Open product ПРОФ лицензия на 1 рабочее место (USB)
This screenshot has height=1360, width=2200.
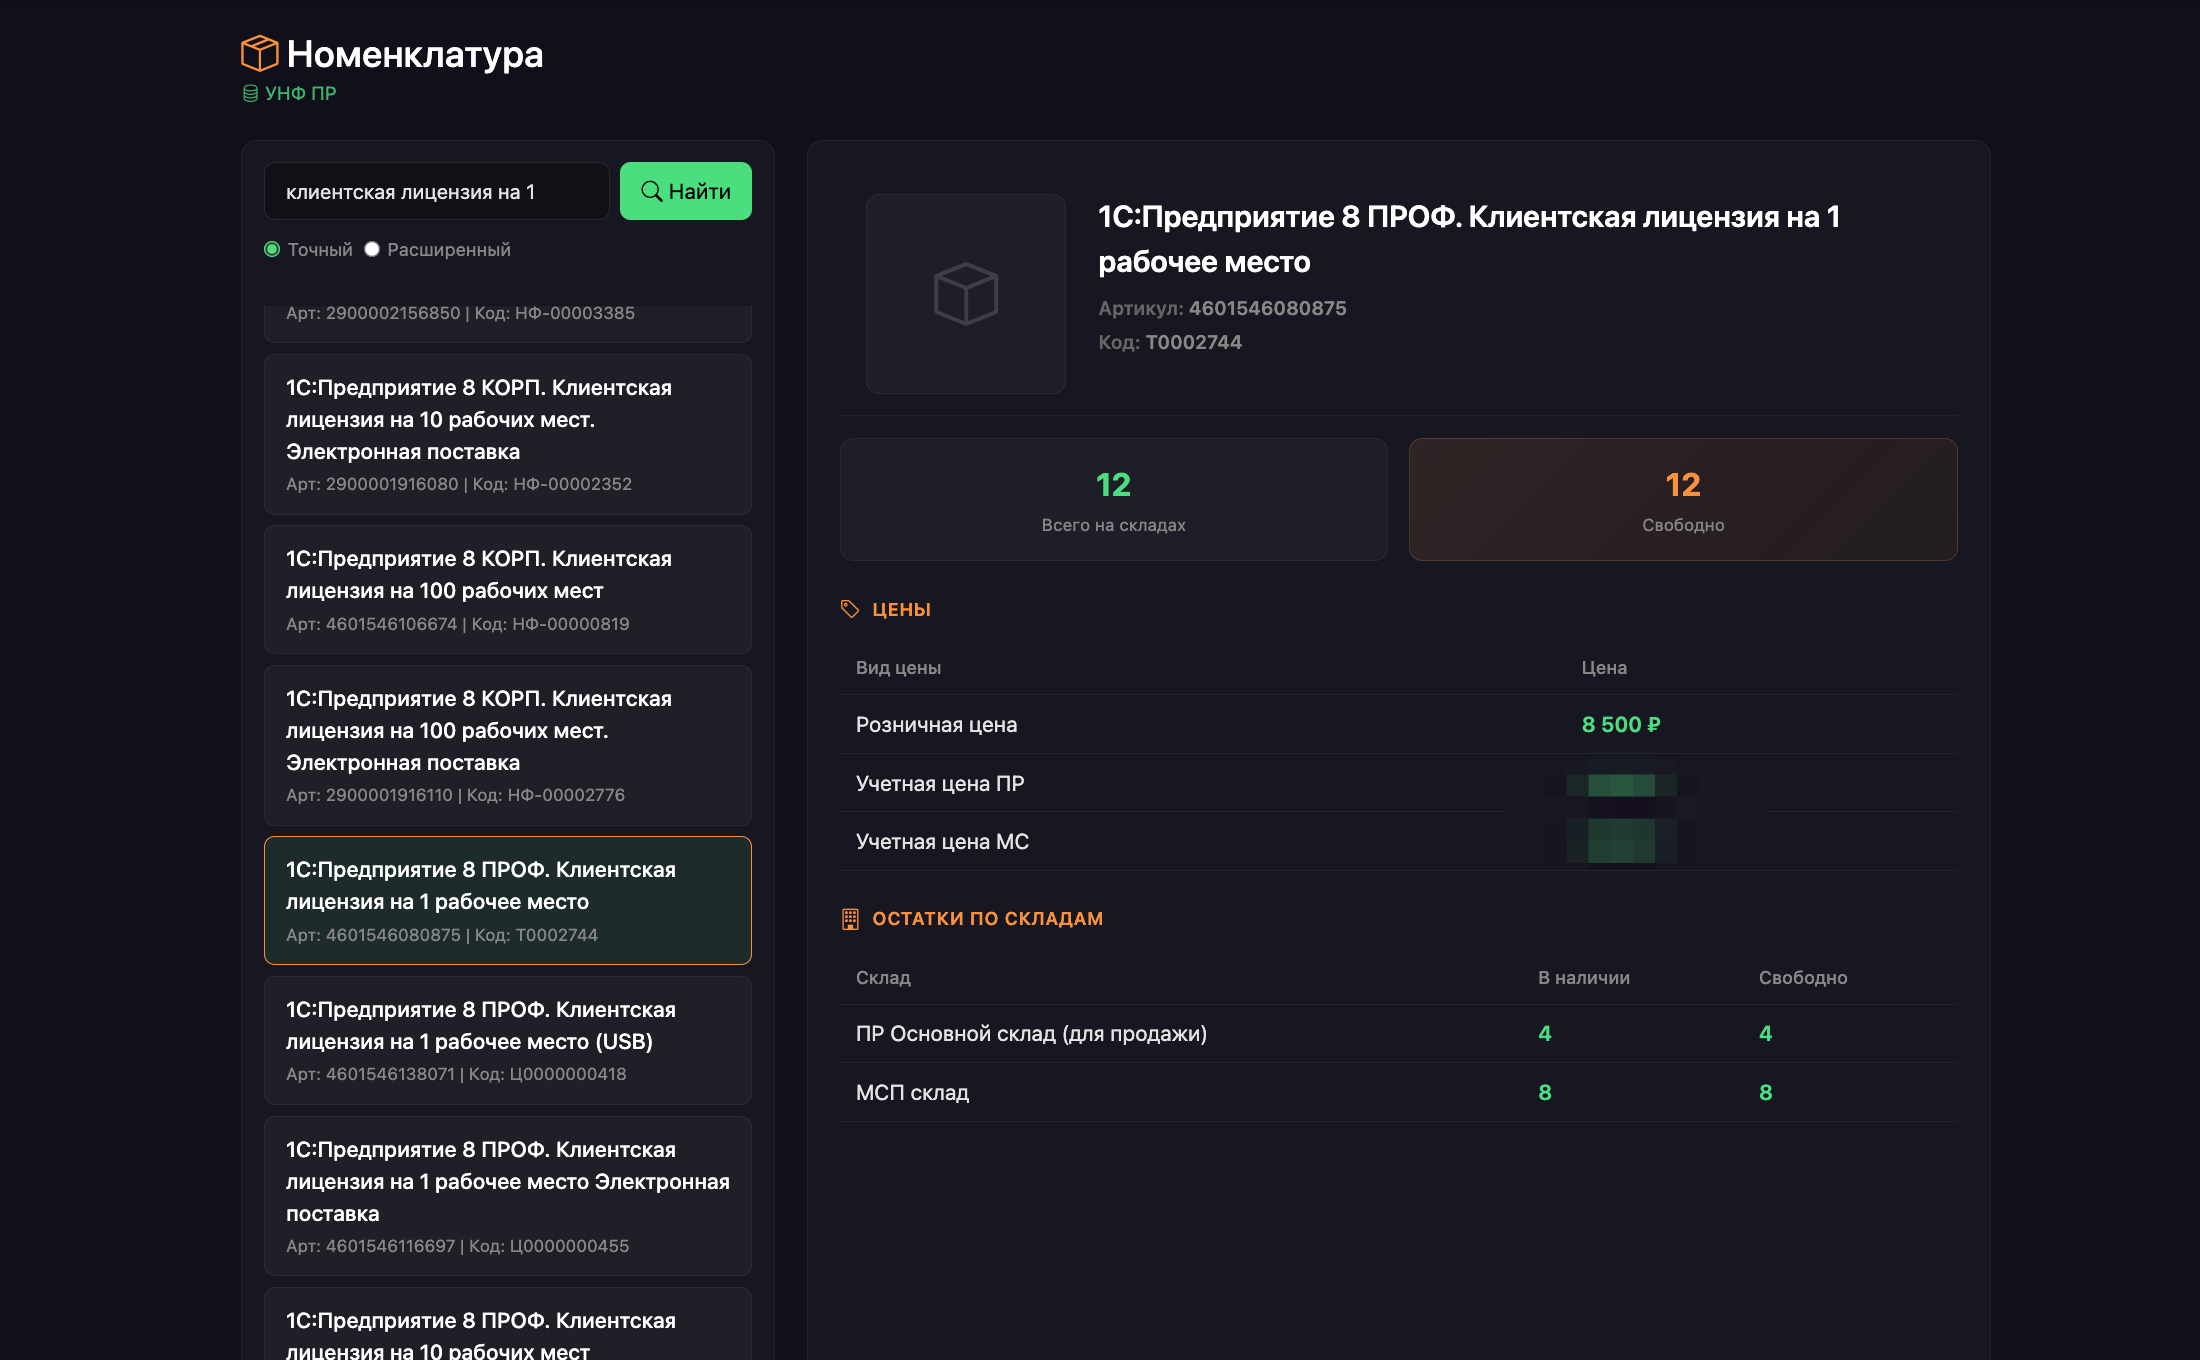(x=507, y=1040)
